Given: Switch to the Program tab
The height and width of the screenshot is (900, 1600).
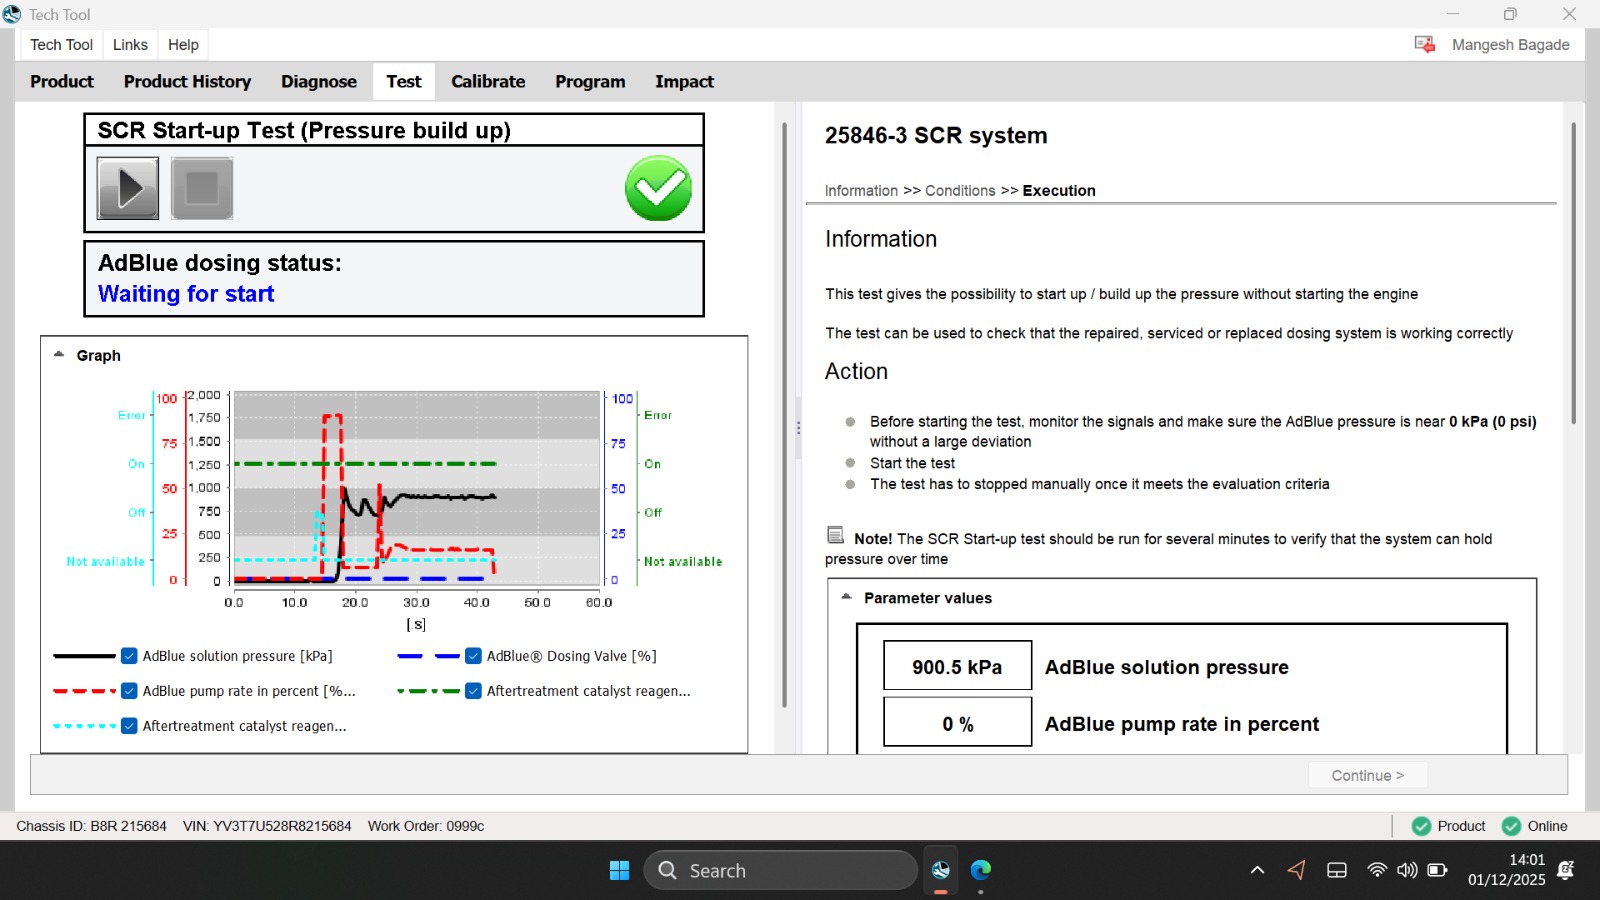Looking at the screenshot, I should click(590, 81).
